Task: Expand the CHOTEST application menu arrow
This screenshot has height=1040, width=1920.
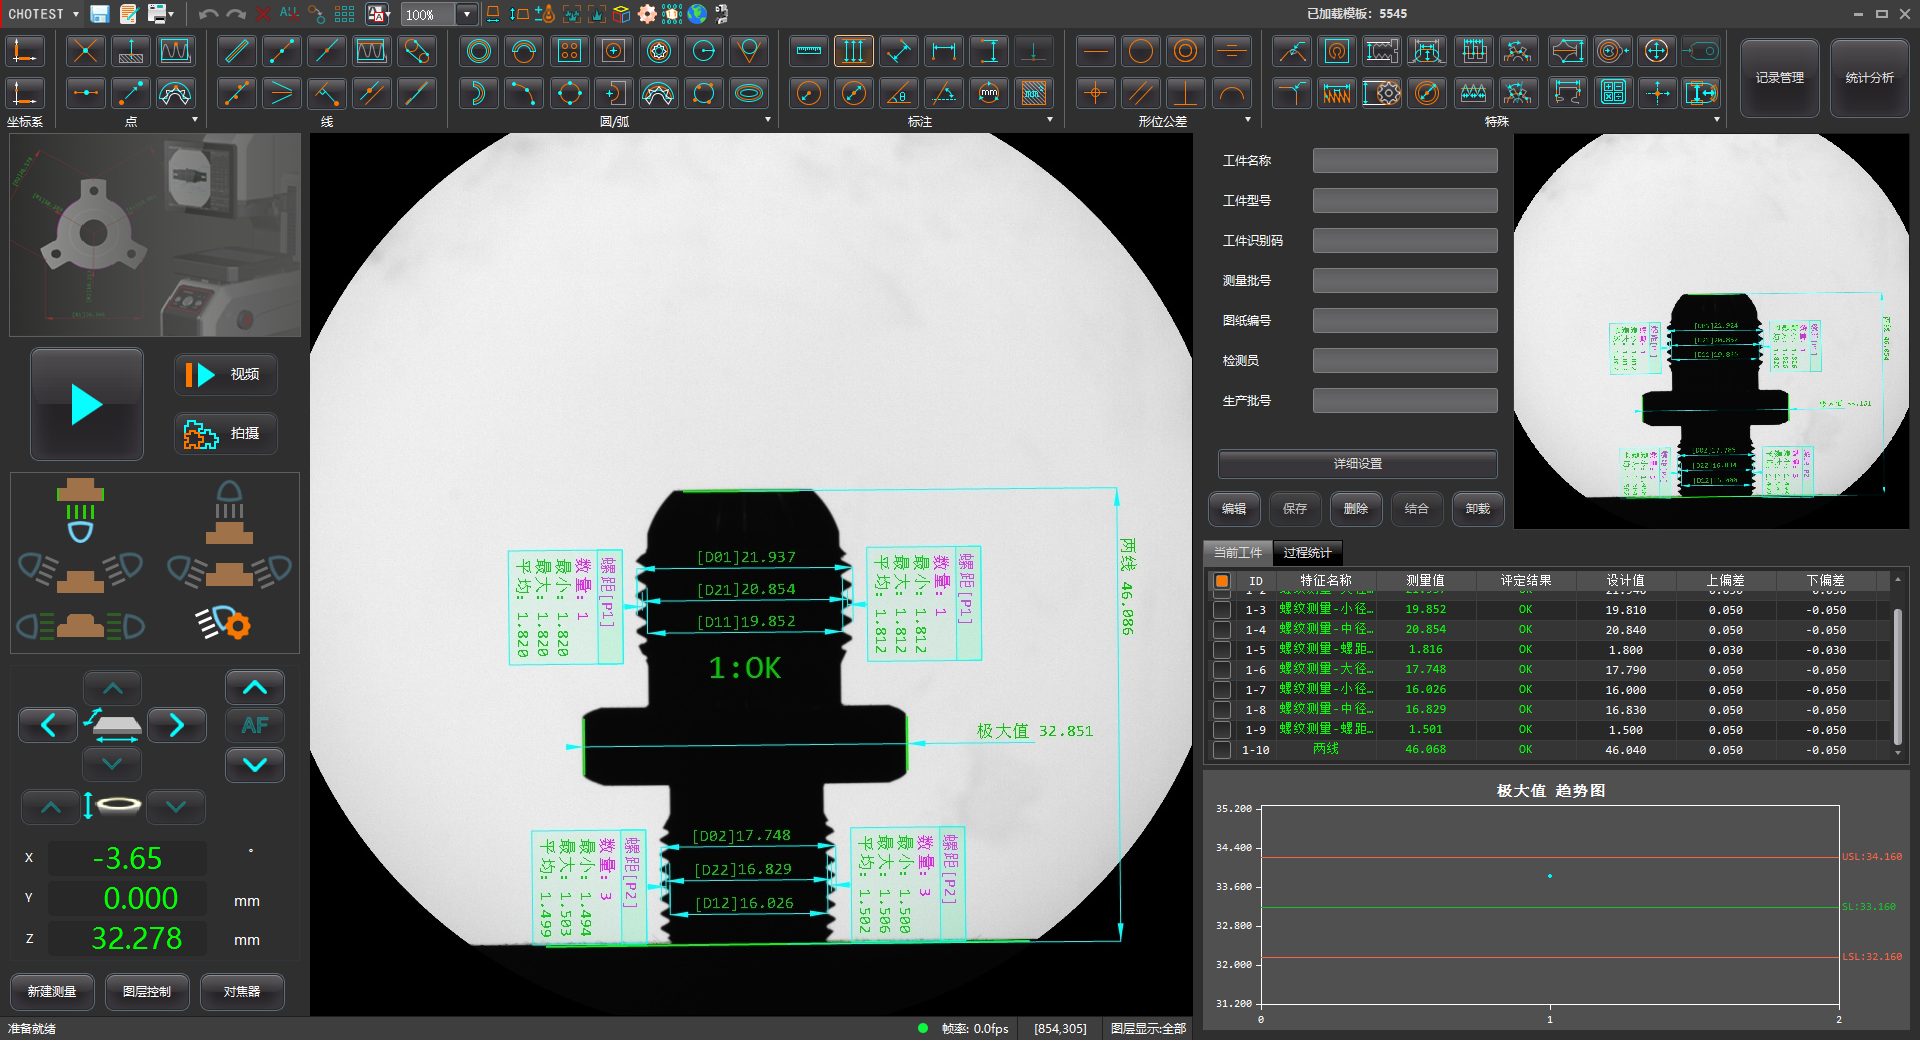Action: click(x=76, y=14)
